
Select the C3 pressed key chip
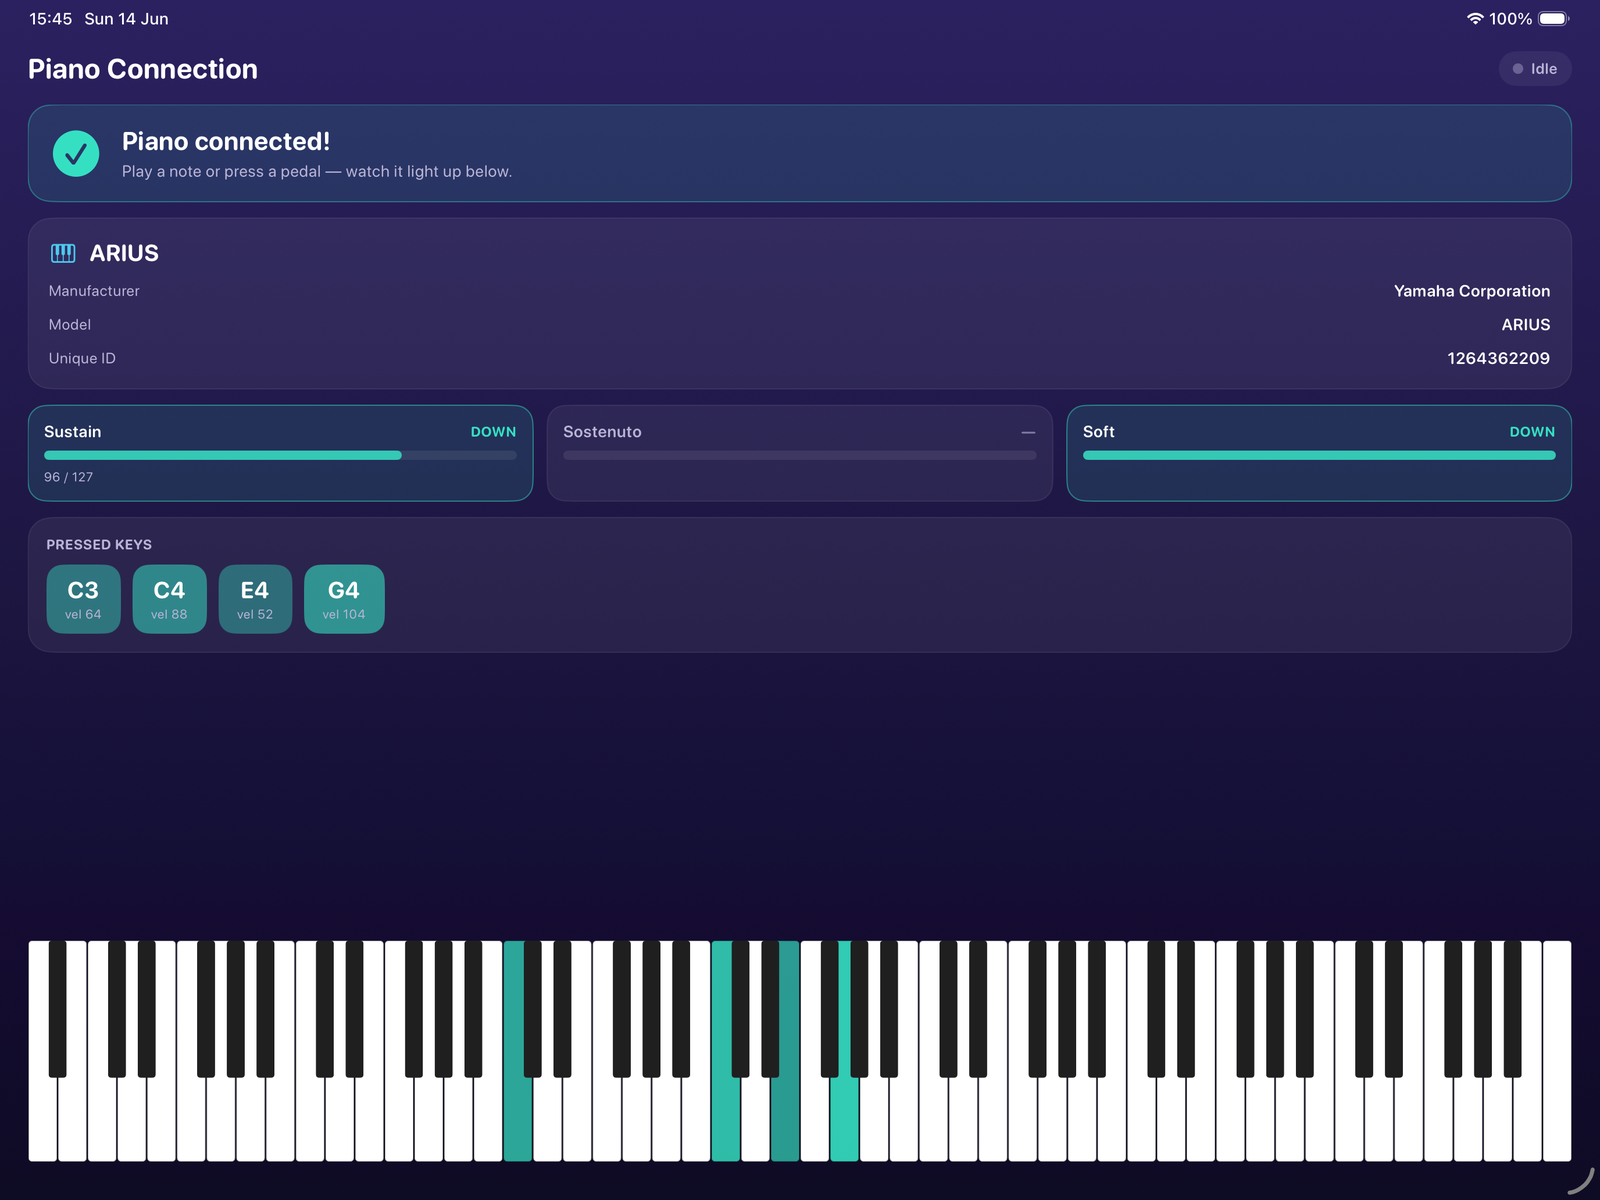pos(83,599)
